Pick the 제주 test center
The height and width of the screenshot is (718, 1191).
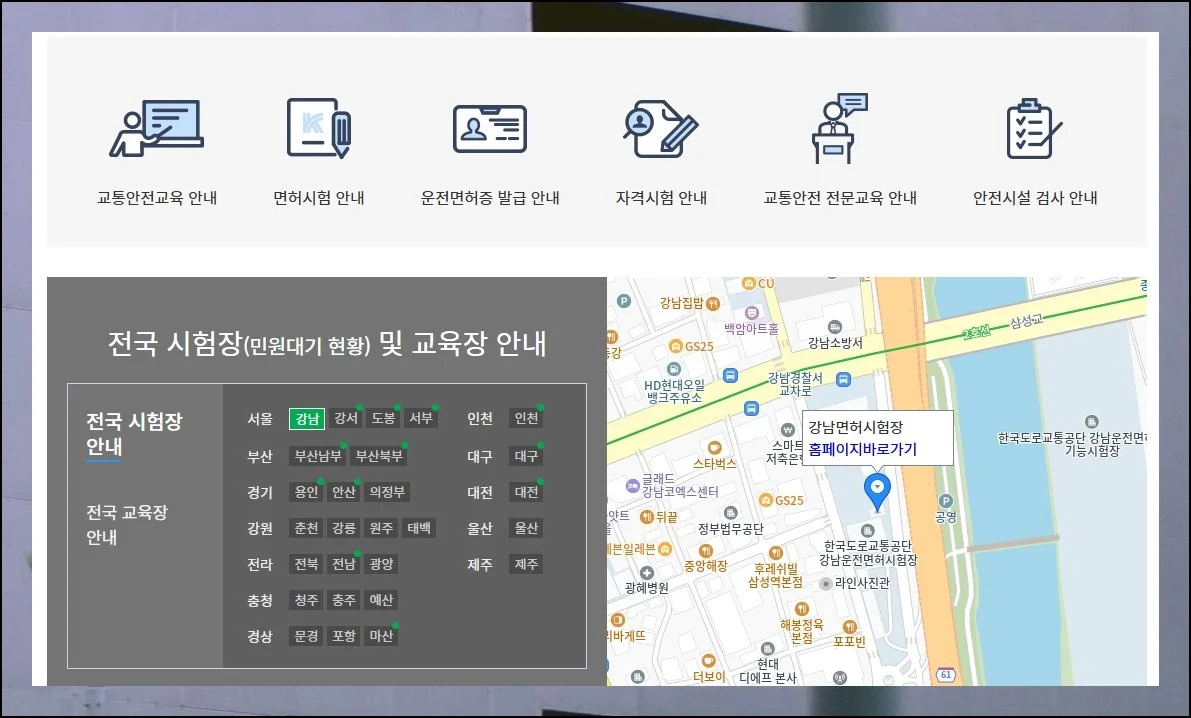(x=526, y=564)
